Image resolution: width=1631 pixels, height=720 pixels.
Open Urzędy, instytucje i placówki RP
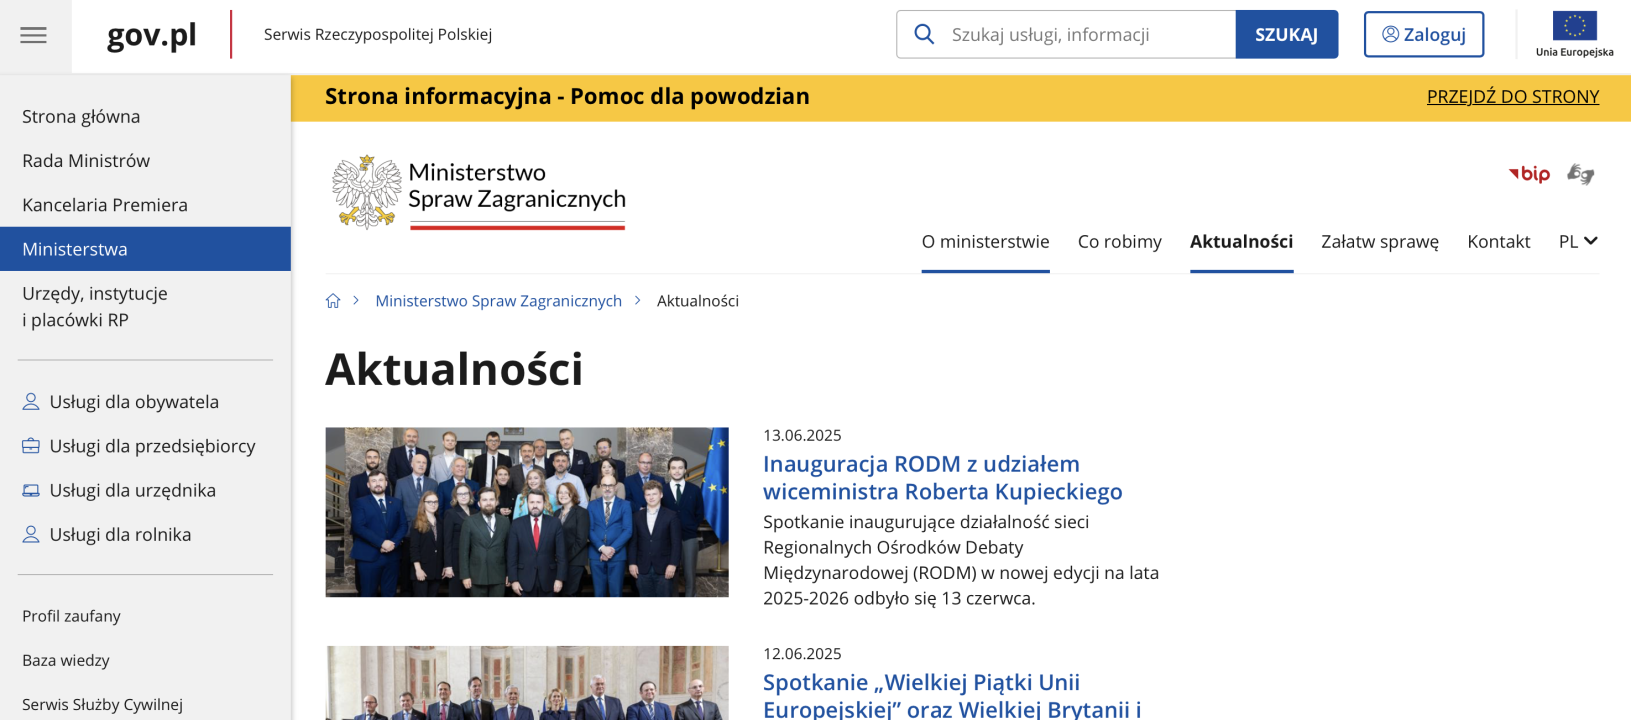point(95,307)
